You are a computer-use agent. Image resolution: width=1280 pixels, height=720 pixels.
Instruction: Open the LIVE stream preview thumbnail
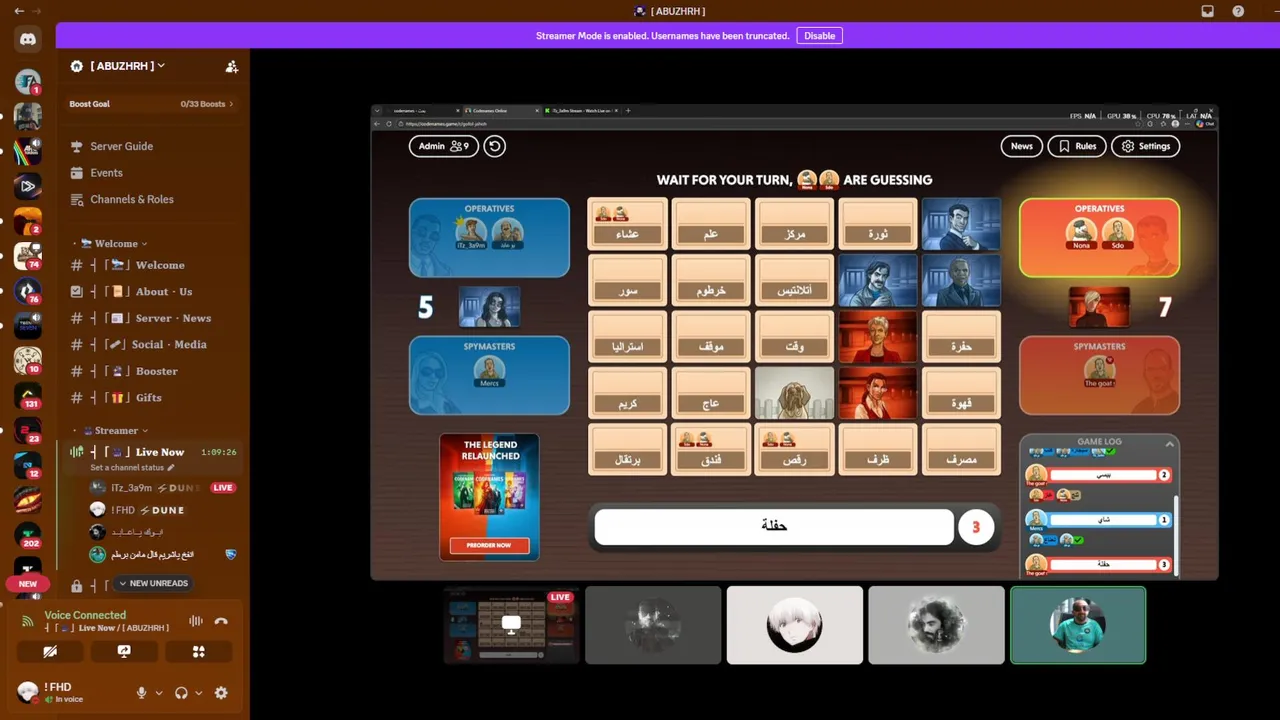(511, 625)
